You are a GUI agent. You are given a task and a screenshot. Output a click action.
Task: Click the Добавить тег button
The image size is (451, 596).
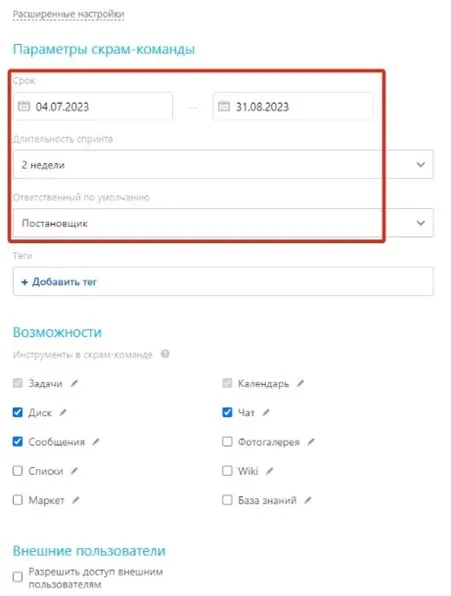coord(59,282)
